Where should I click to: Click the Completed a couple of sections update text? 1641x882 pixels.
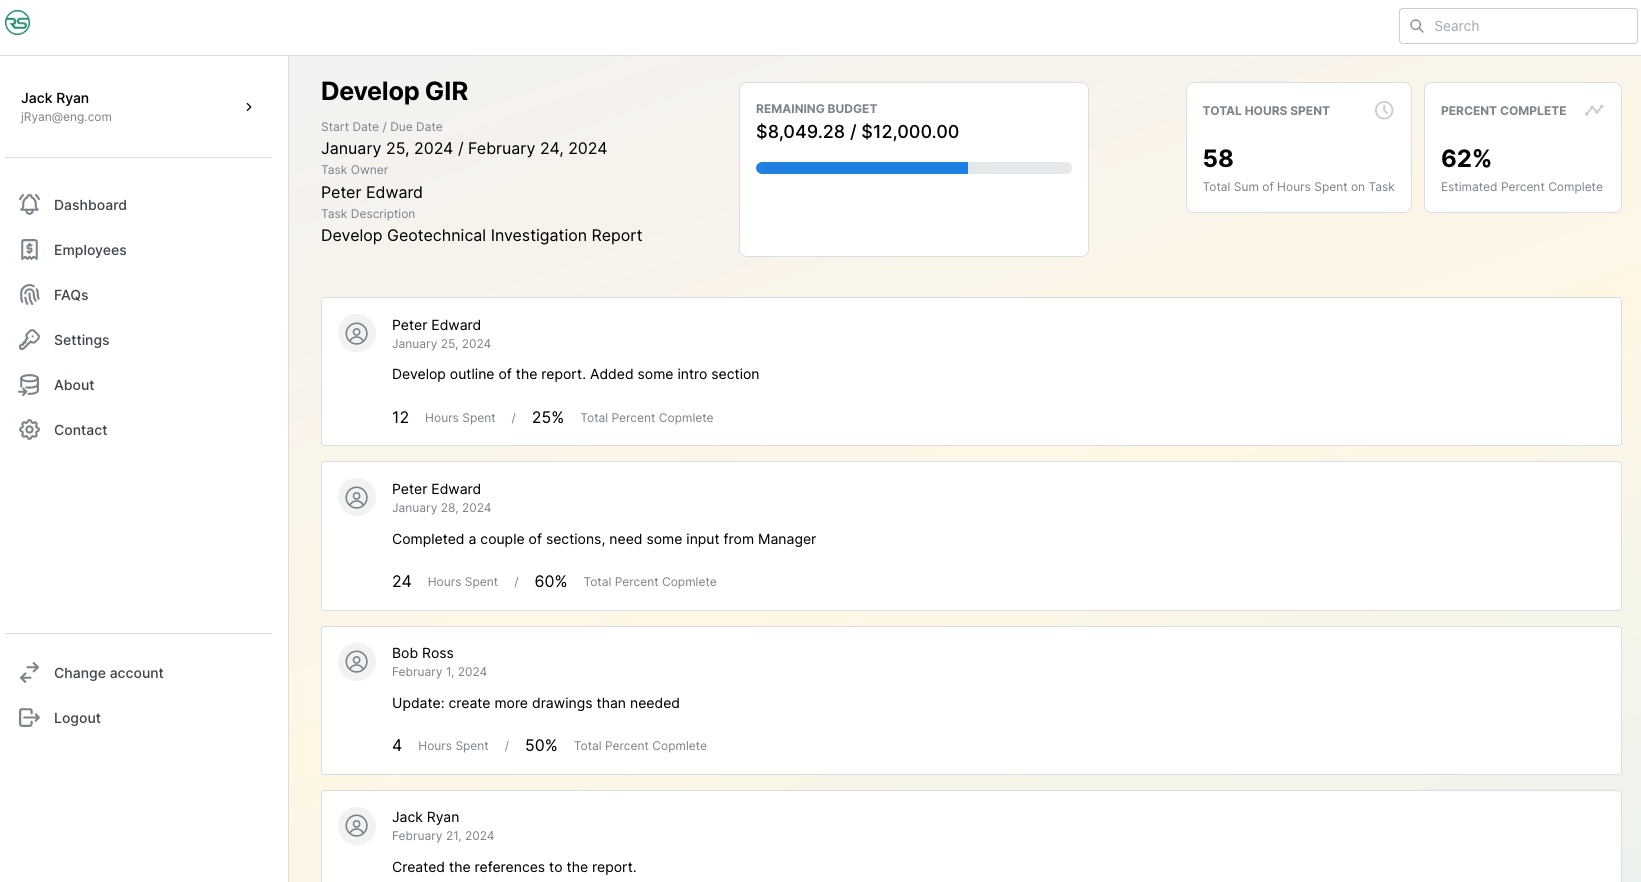click(604, 539)
